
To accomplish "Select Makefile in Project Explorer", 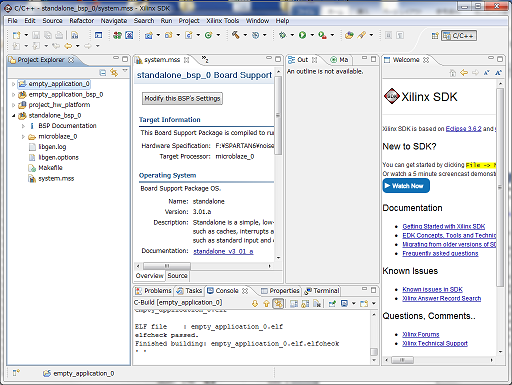I will click(x=46, y=168).
